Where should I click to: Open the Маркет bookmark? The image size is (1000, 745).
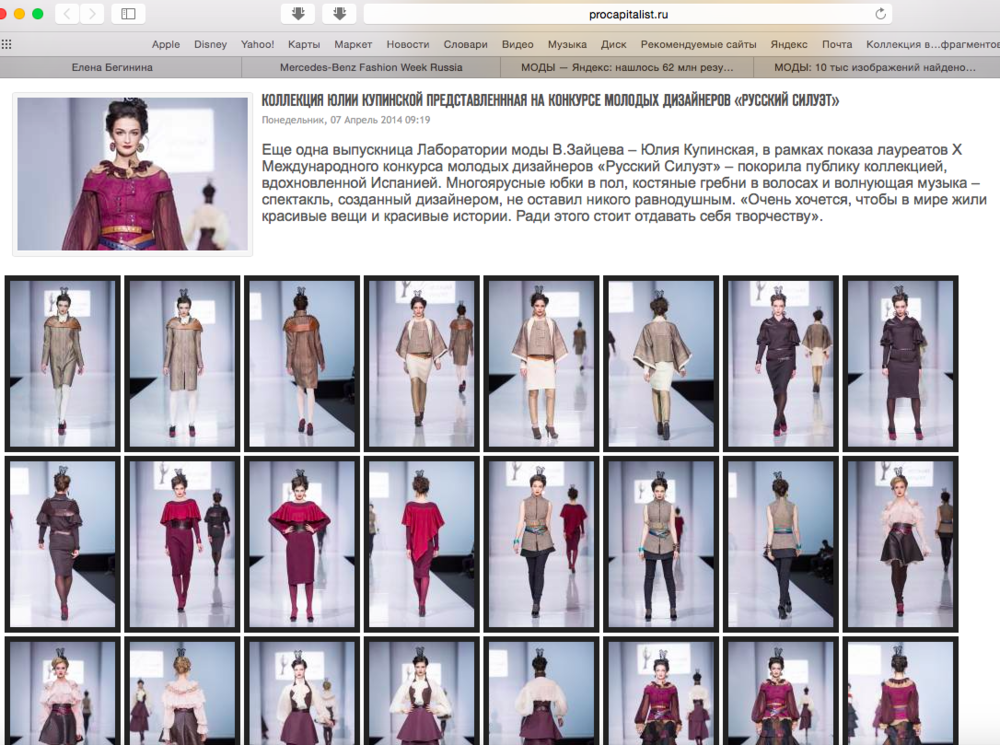pyautogui.click(x=353, y=44)
